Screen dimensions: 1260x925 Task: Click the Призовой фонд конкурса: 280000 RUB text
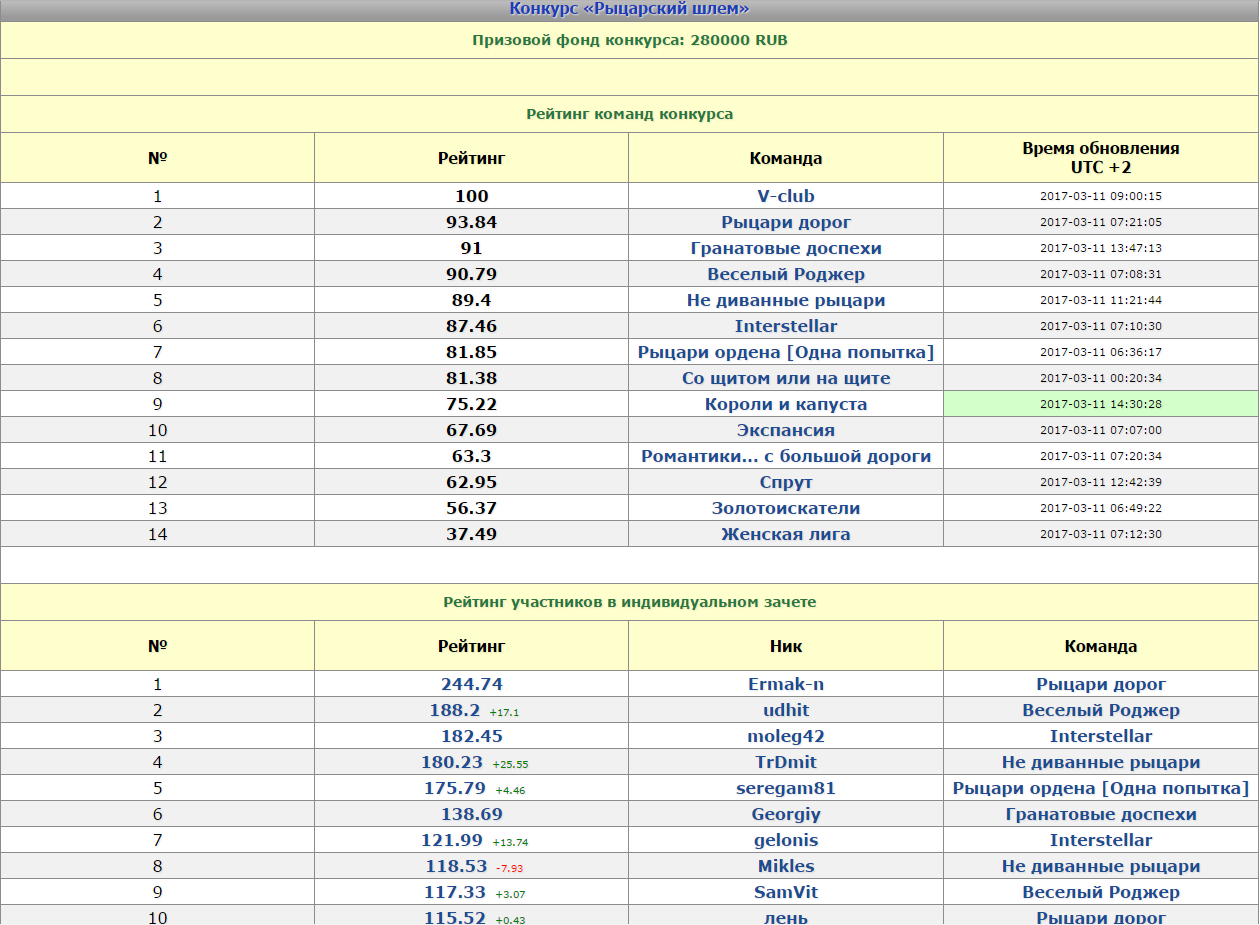click(x=630, y=40)
